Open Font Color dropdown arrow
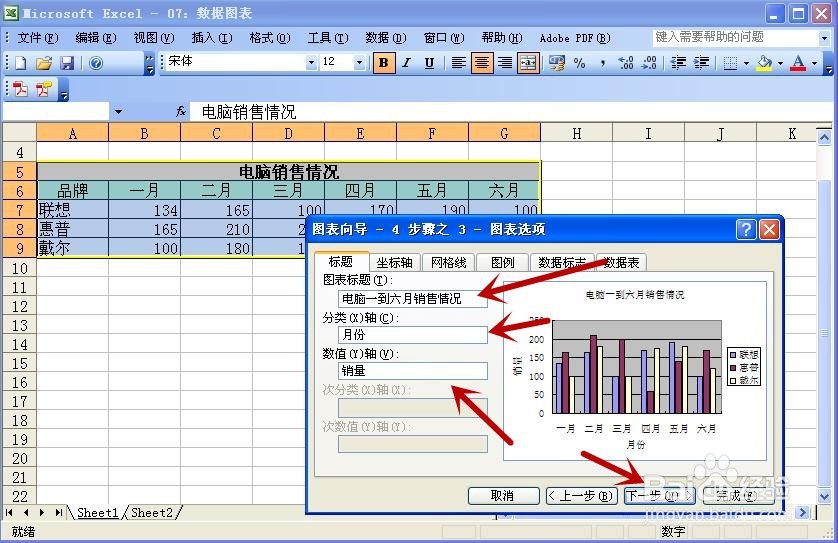The height and width of the screenshot is (543, 838). pos(814,63)
